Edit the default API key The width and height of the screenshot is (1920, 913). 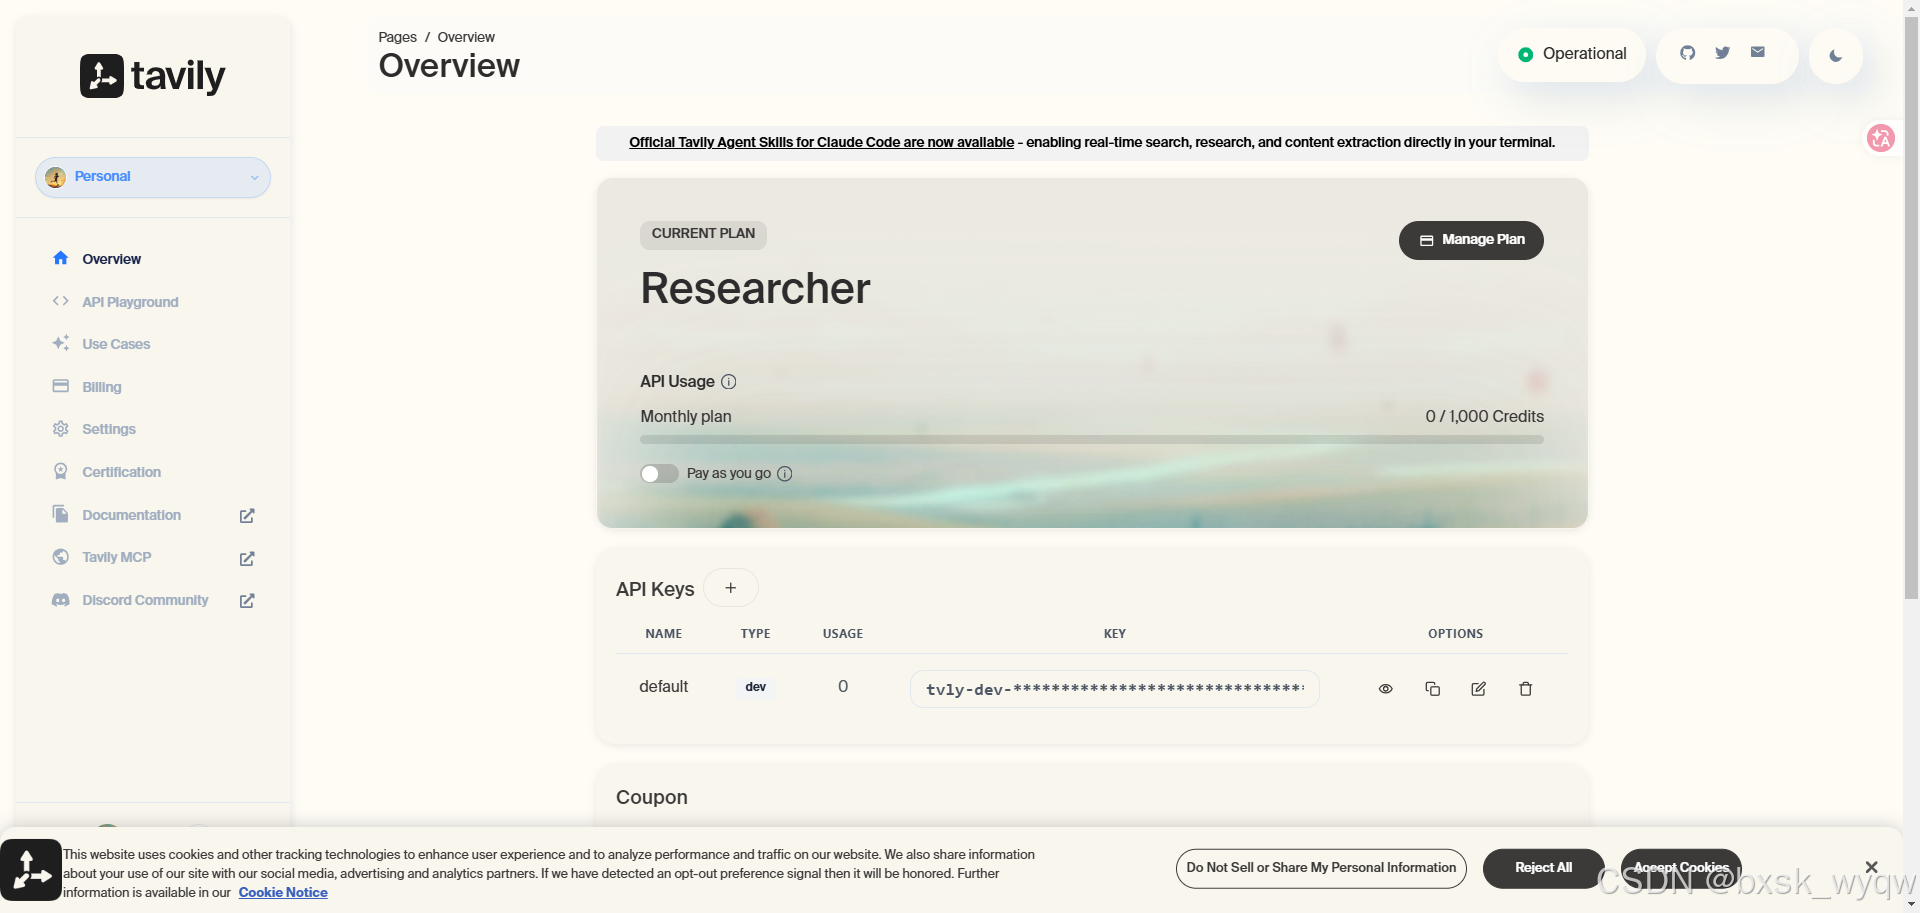1479,689
